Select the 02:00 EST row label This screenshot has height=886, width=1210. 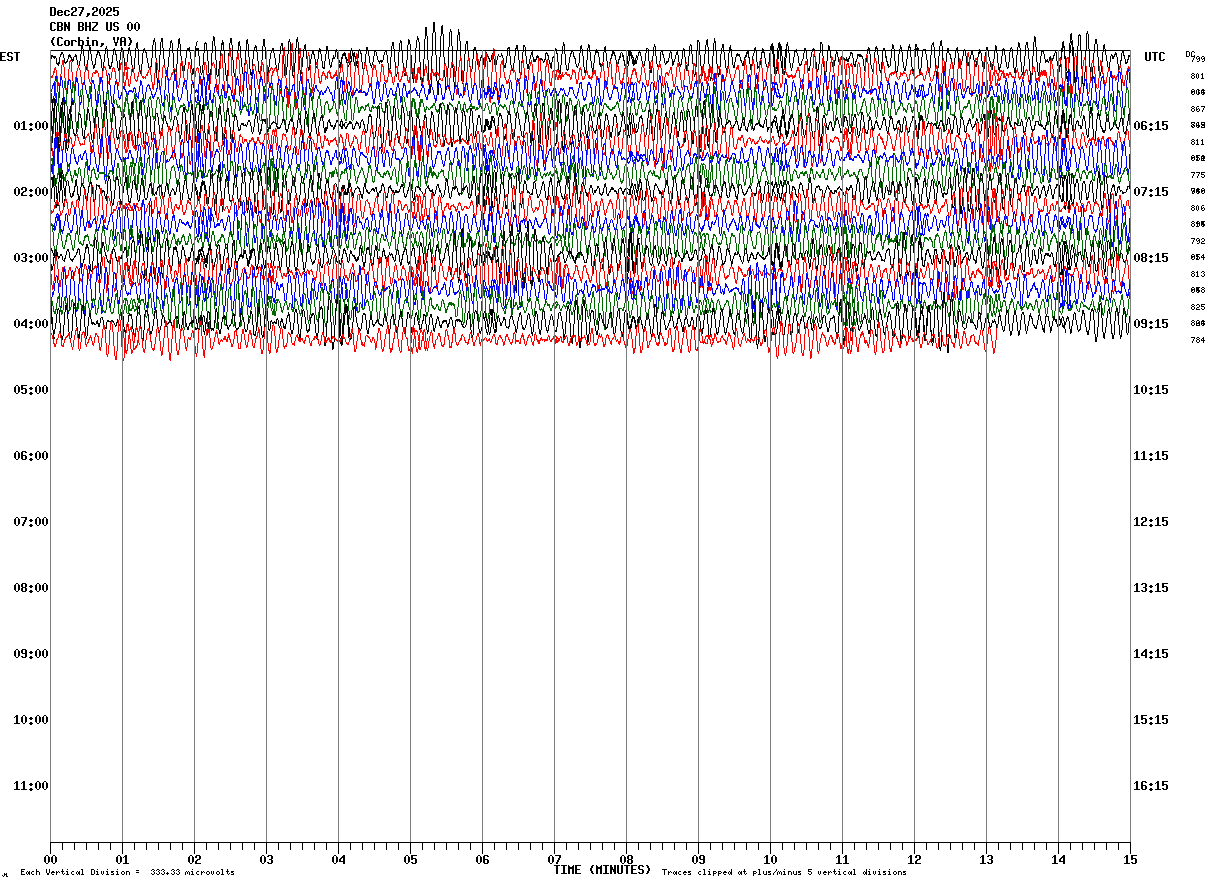(31, 192)
